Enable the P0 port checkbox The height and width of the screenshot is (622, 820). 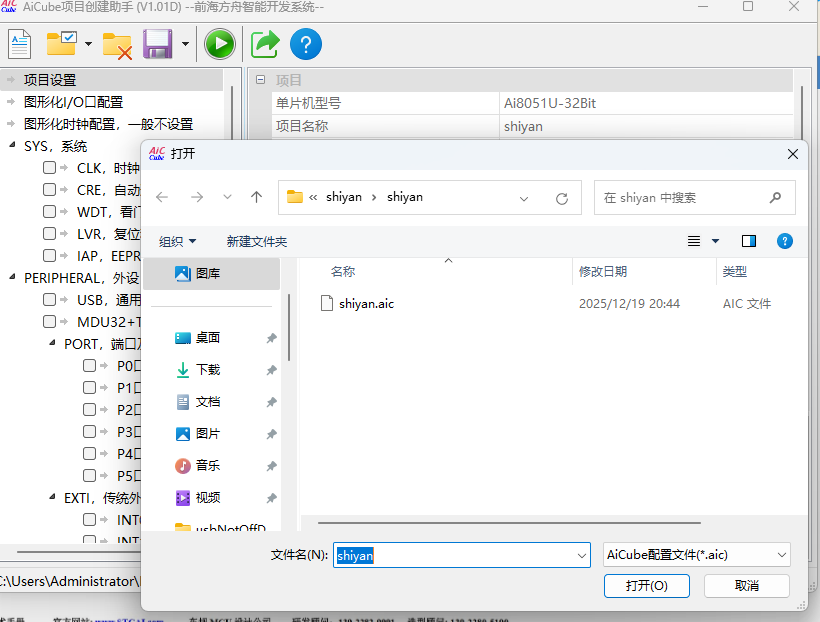(x=88, y=365)
